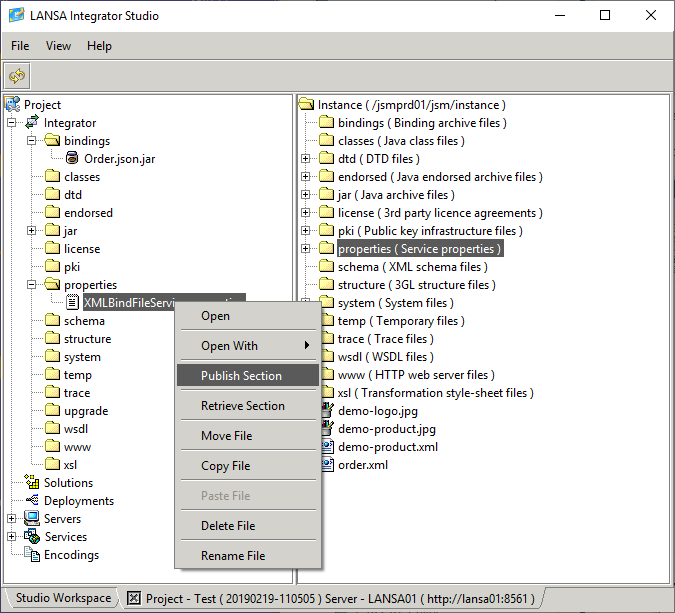Click the Services node icon
The width and height of the screenshot is (675, 613).
[32, 537]
